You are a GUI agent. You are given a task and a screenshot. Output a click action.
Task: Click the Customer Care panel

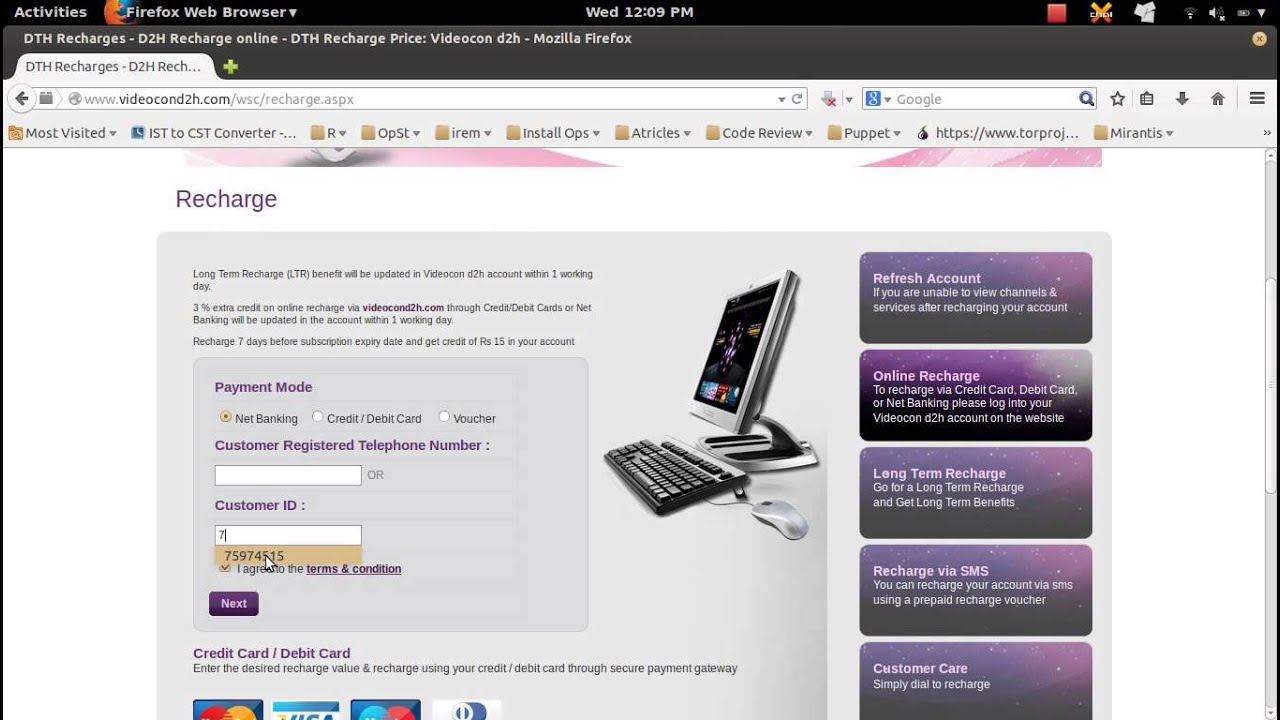click(x=976, y=680)
